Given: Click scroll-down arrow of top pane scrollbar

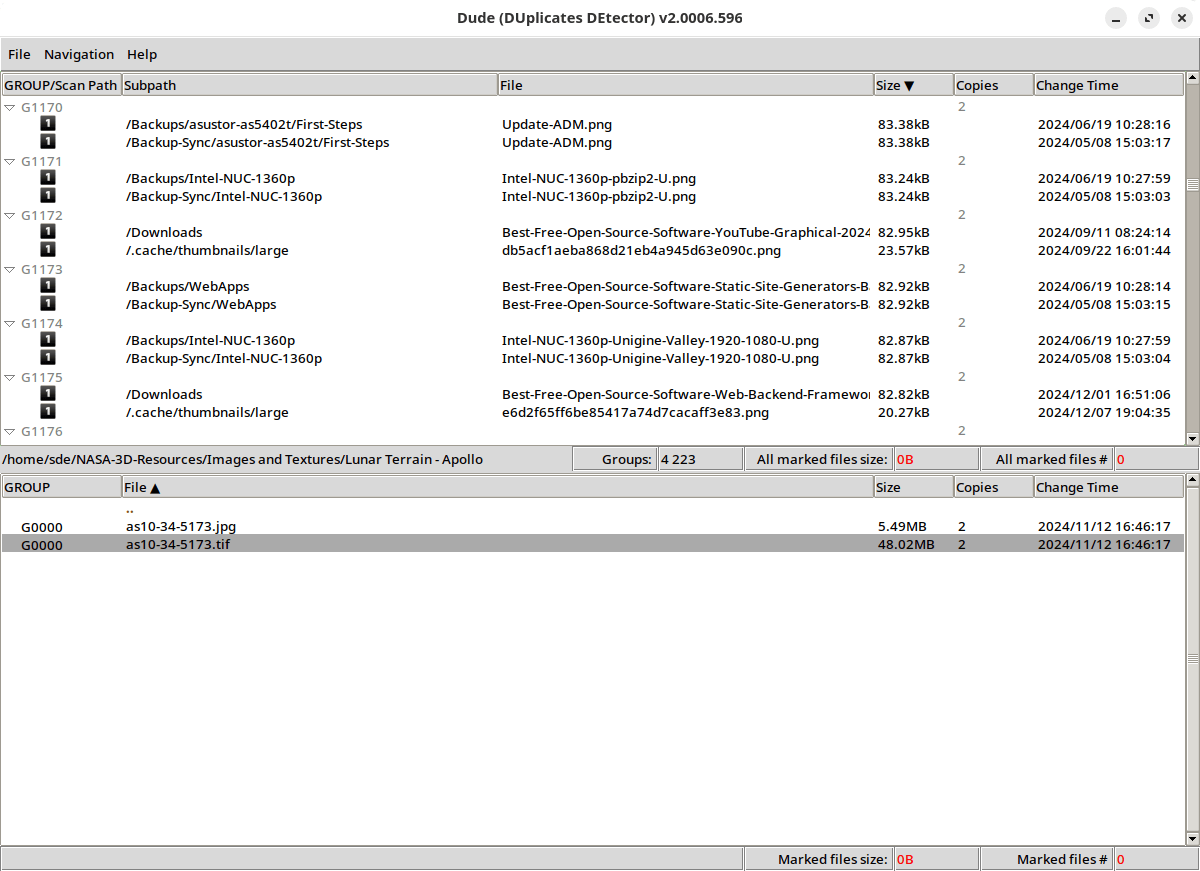Looking at the screenshot, I should [x=1192, y=438].
